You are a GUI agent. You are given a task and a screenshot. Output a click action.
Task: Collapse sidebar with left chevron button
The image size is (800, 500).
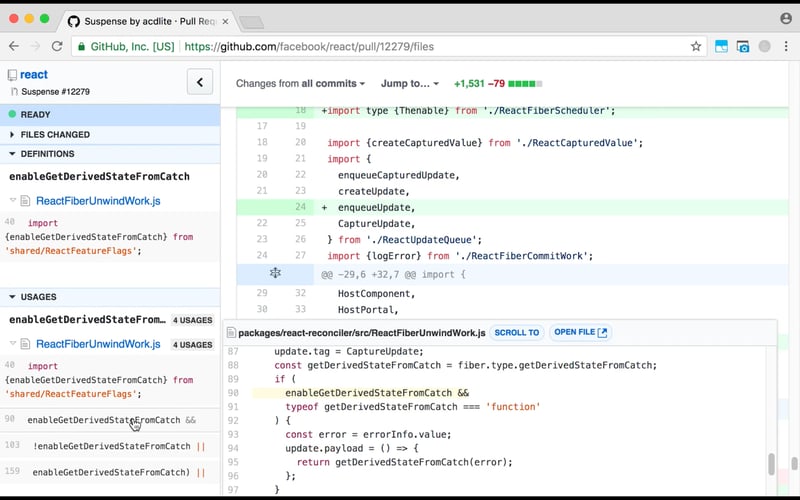199,82
